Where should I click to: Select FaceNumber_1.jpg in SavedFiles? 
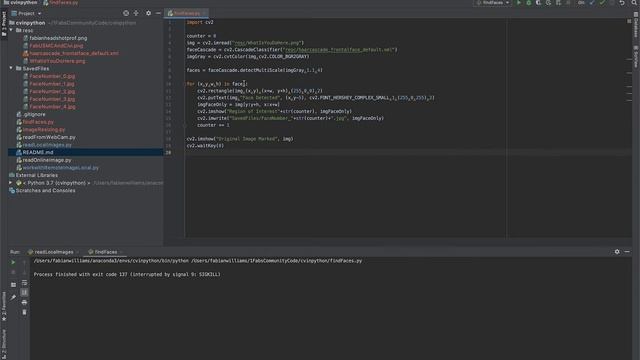[x=52, y=84]
